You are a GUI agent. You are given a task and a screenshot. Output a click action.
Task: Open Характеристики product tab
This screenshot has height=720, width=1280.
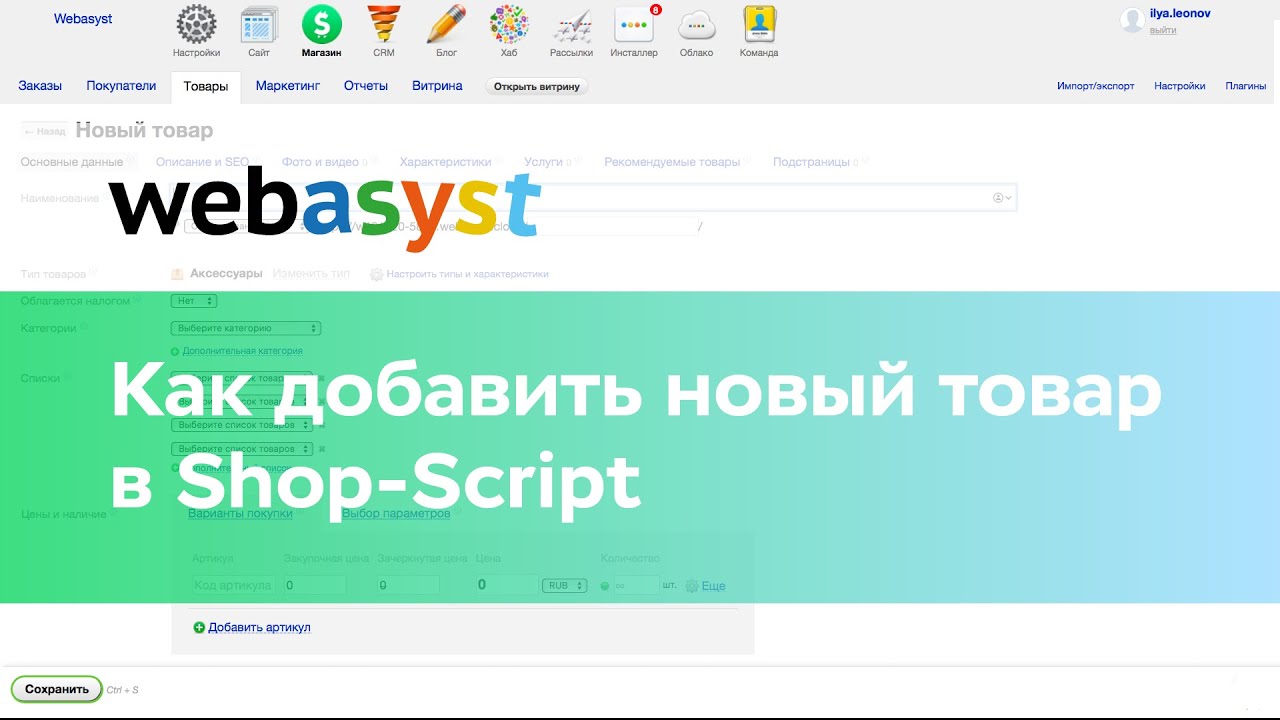tap(445, 162)
